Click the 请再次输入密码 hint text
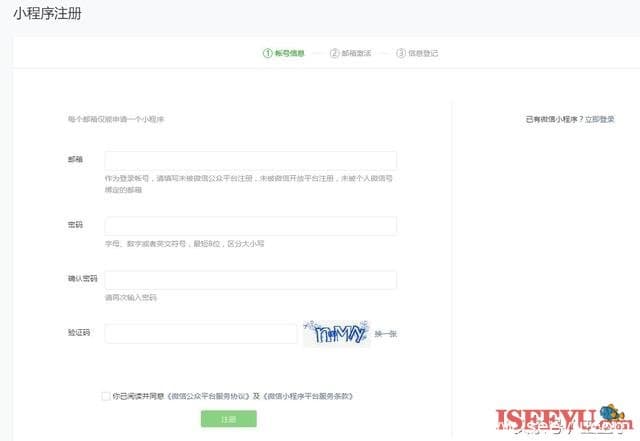The height and width of the screenshot is (441, 640). [131, 298]
